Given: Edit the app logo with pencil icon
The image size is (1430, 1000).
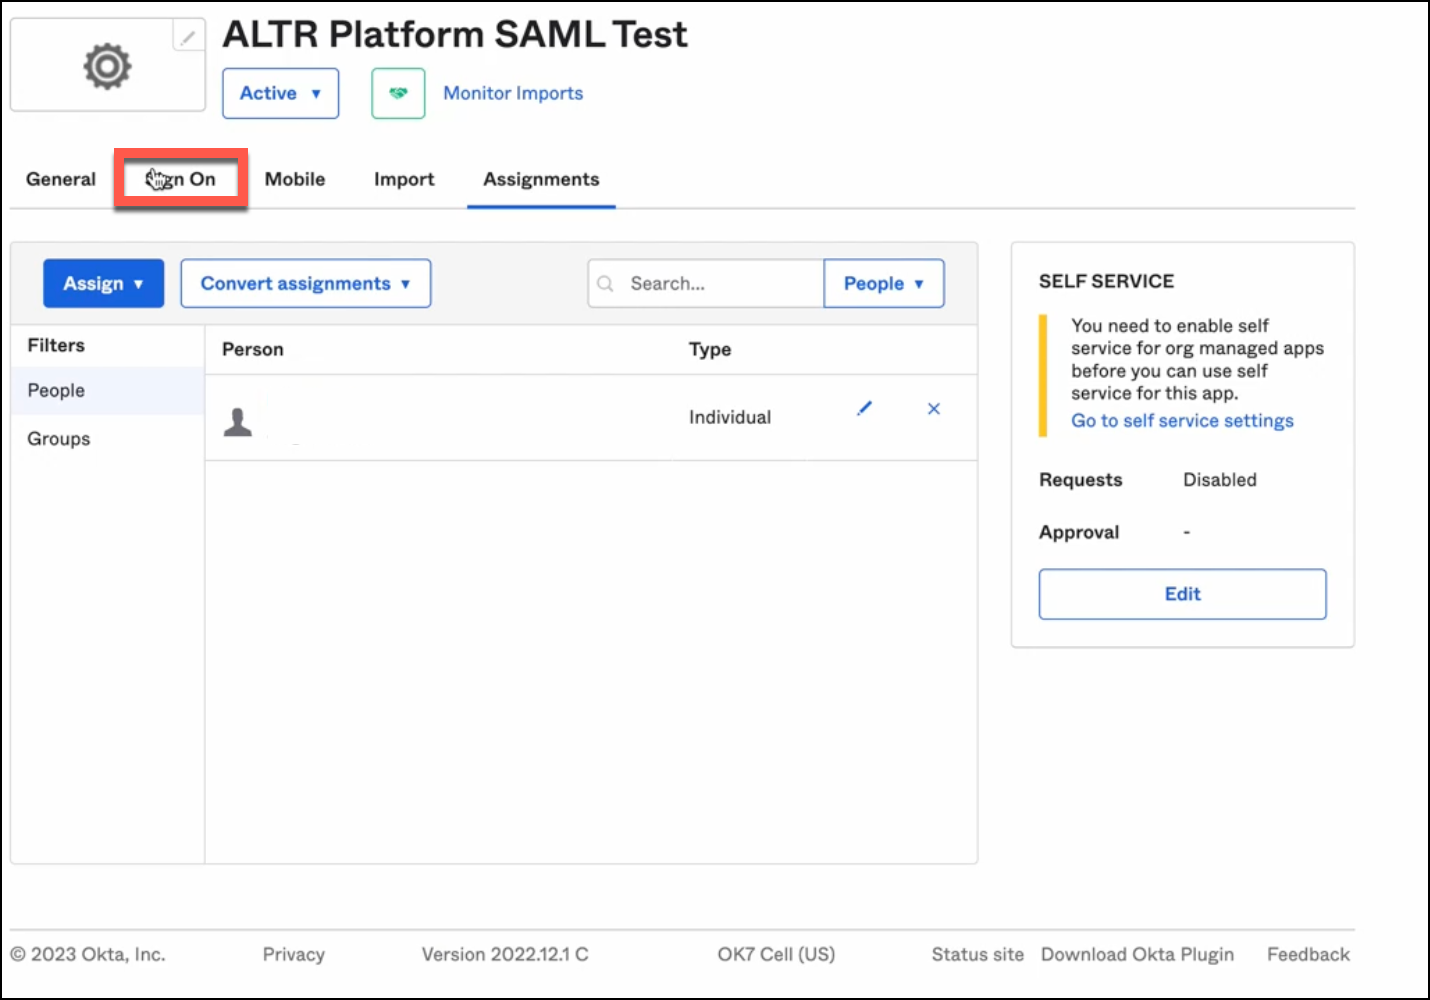Looking at the screenshot, I should coord(188,36).
